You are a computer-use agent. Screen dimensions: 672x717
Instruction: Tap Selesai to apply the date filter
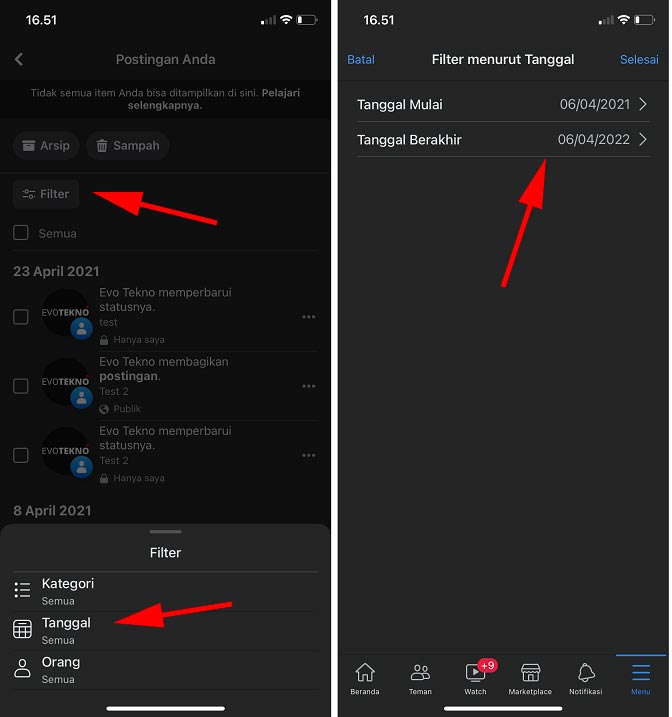(x=639, y=59)
